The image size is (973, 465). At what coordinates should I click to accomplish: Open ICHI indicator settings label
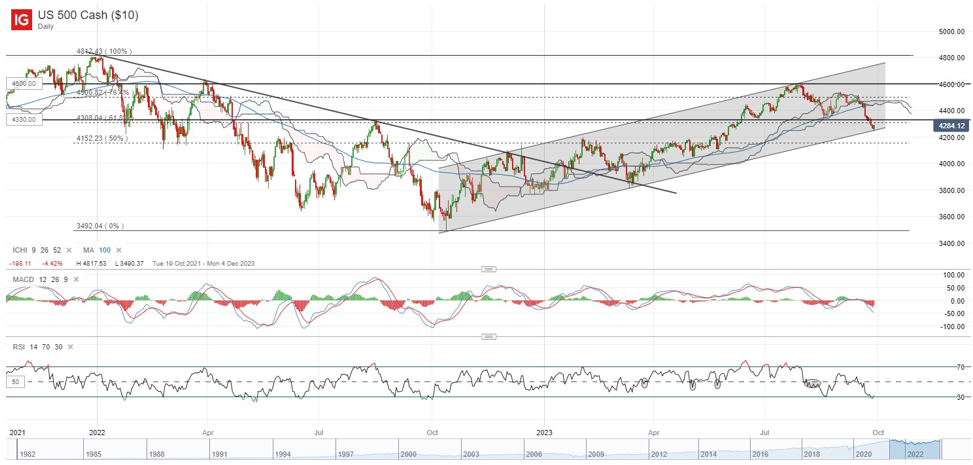19,250
